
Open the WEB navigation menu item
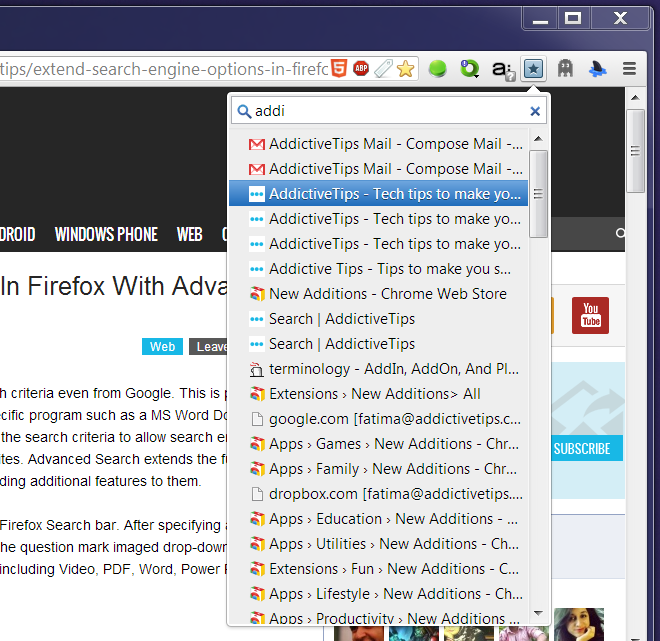point(189,234)
